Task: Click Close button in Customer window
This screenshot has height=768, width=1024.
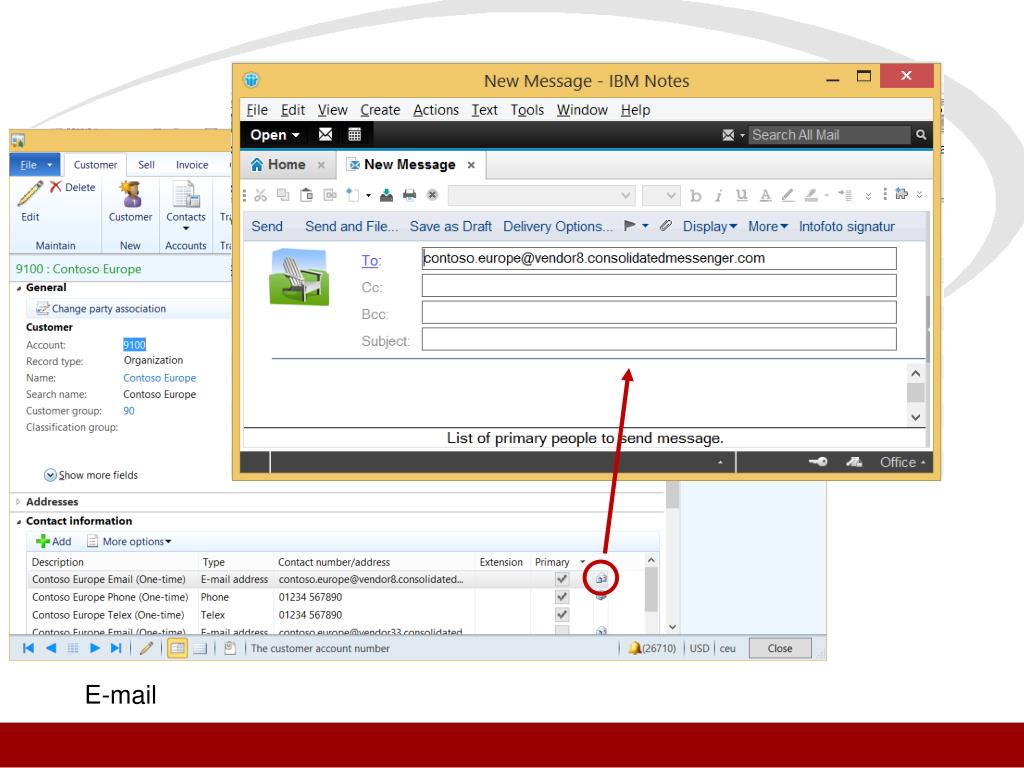Action: point(780,648)
